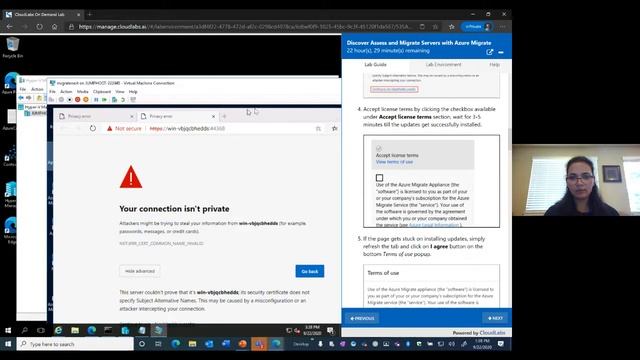The image size is (640, 360).
Task: Select the Hyper-V Manager tree root node
Action: (x=33, y=107)
